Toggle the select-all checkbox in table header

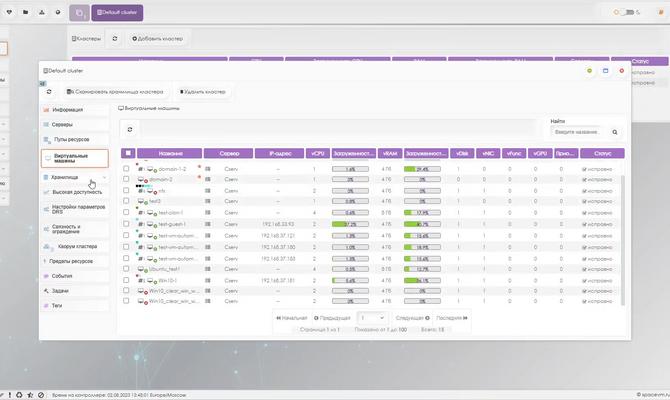tap(128, 153)
